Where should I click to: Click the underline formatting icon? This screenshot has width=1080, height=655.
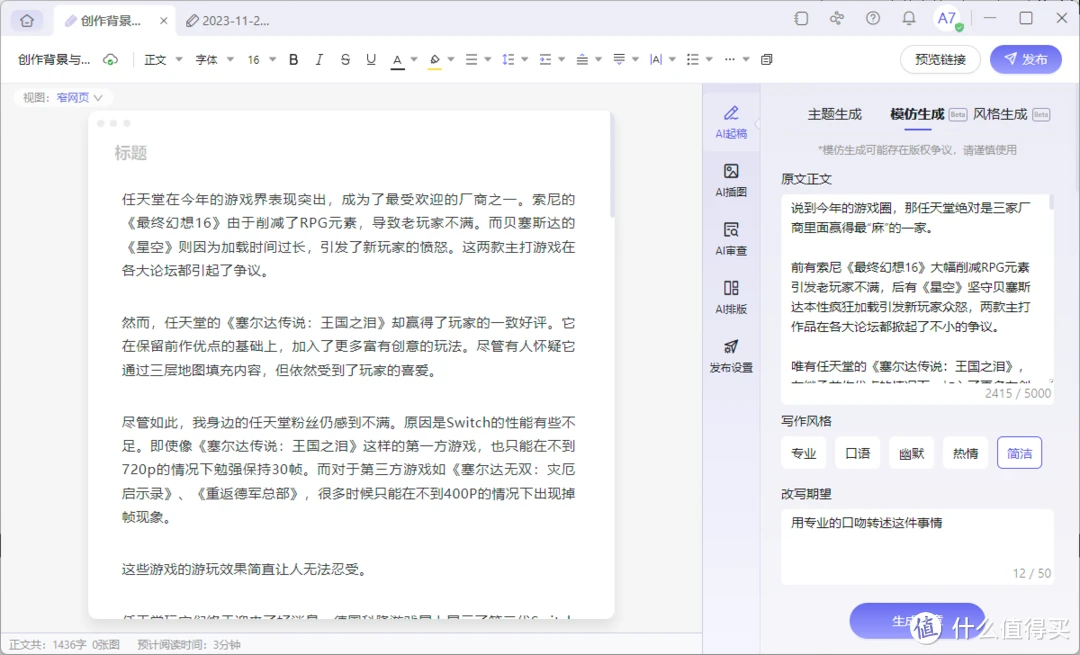[x=371, y=60]
